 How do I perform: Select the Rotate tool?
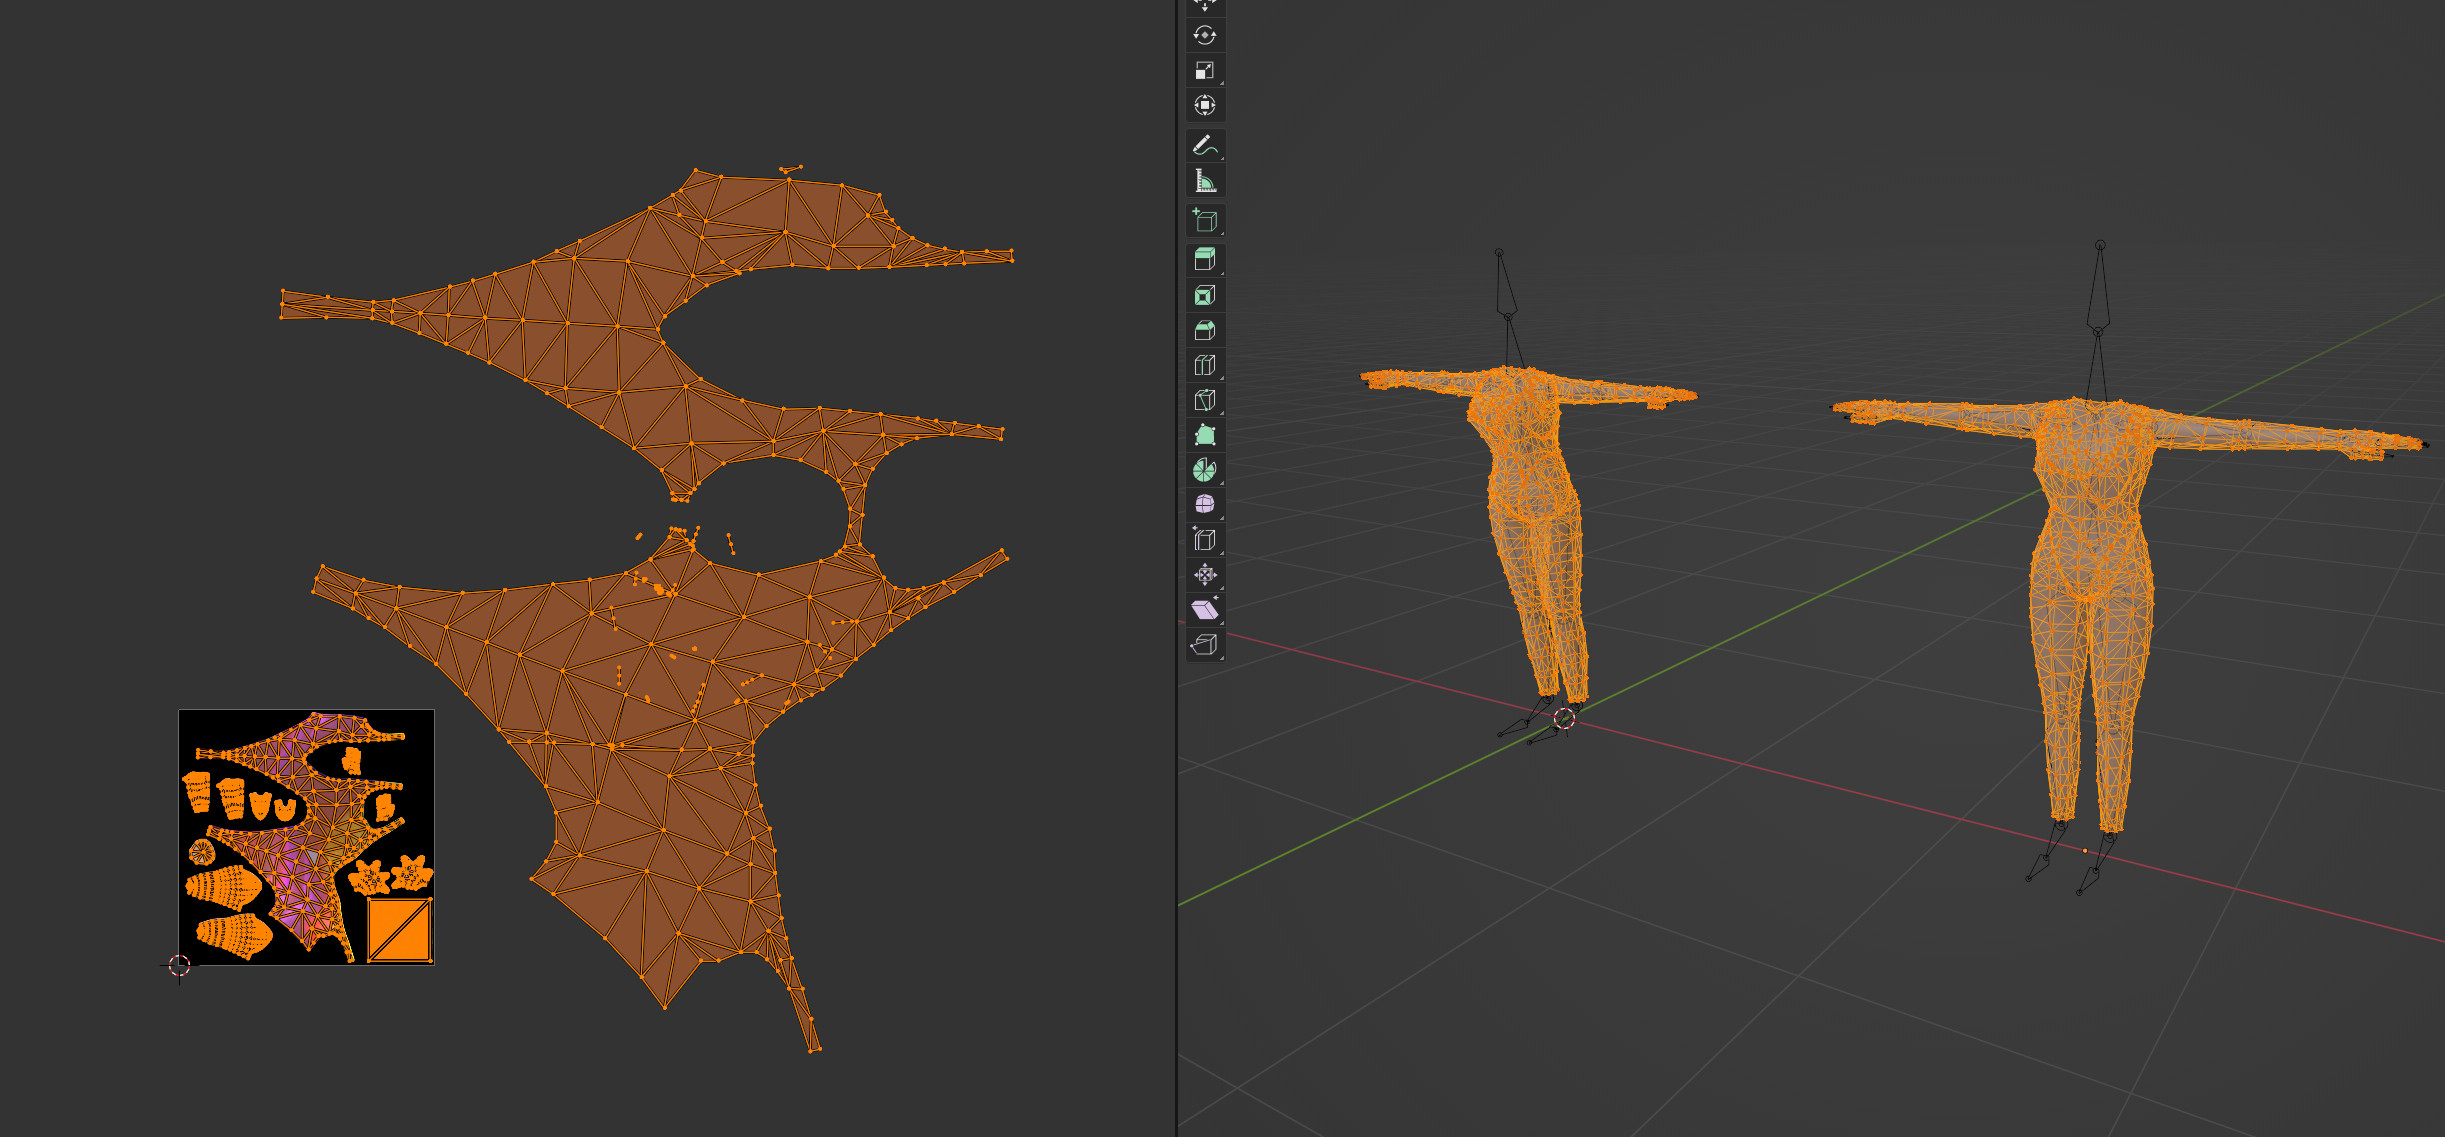(1204, 35)
